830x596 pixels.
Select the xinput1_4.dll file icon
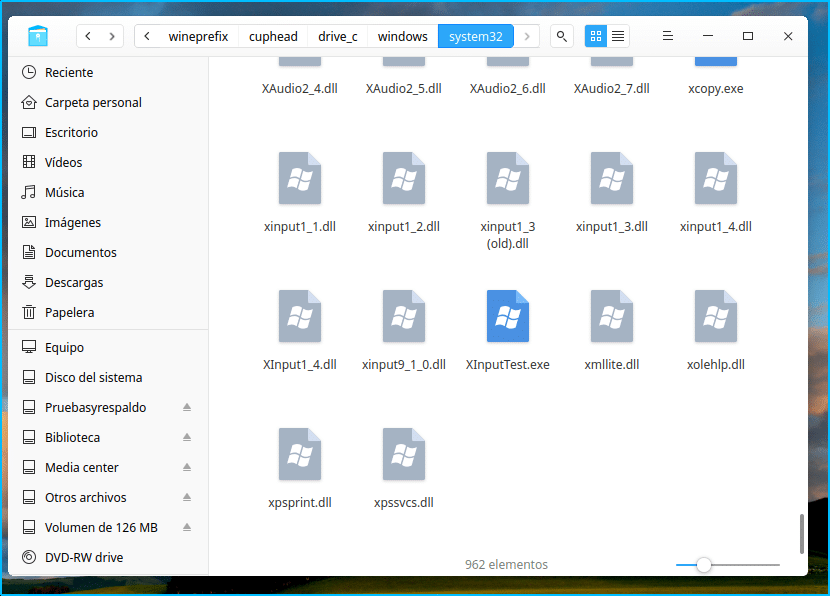[716, 178]
